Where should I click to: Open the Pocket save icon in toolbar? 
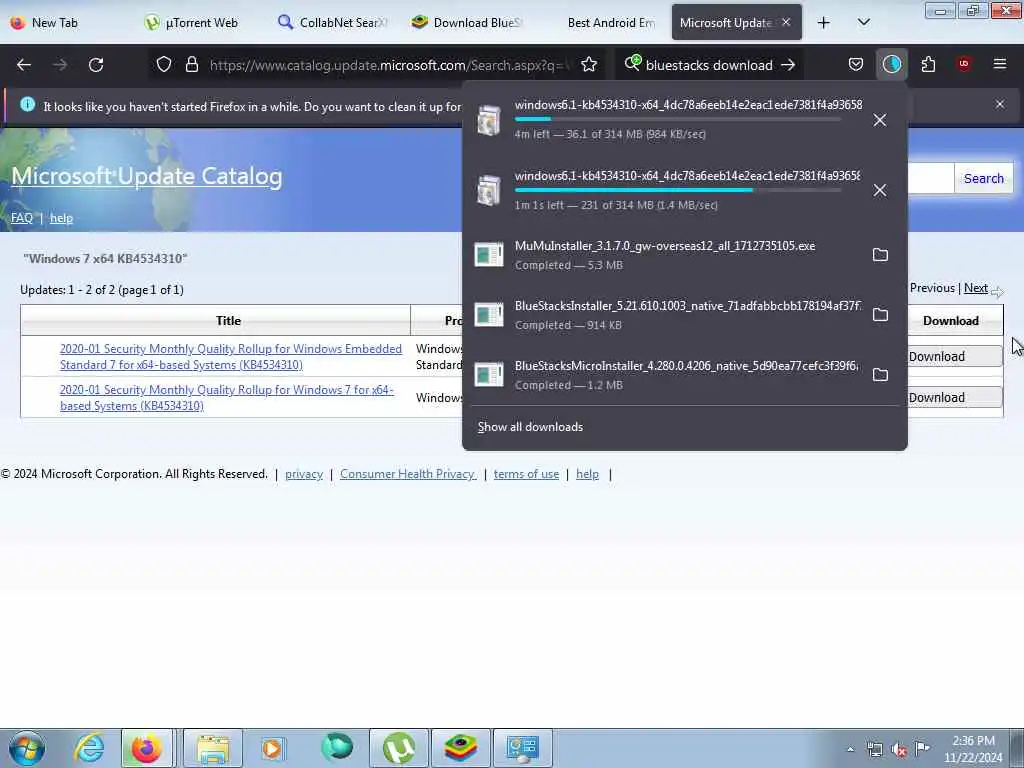coord(856,64)
